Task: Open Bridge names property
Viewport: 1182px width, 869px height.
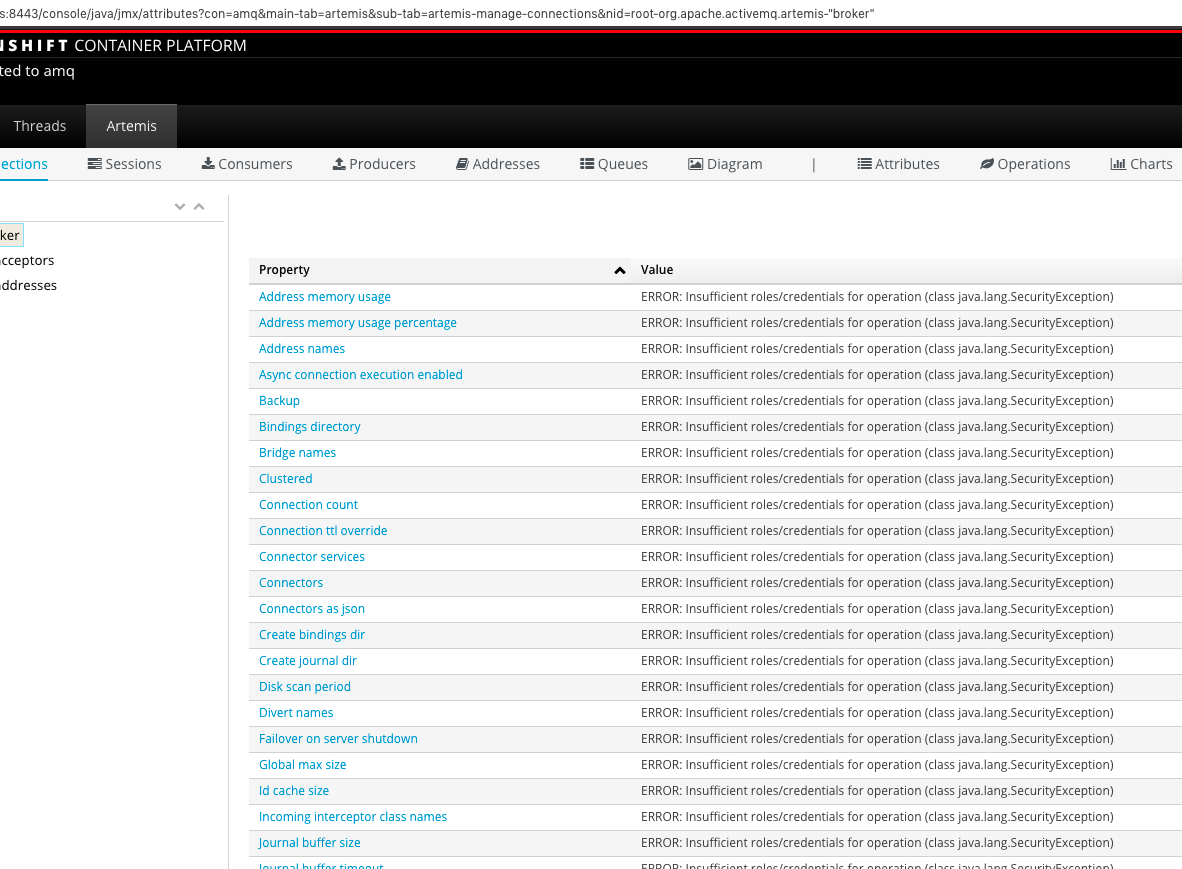Action: [297, 453]
